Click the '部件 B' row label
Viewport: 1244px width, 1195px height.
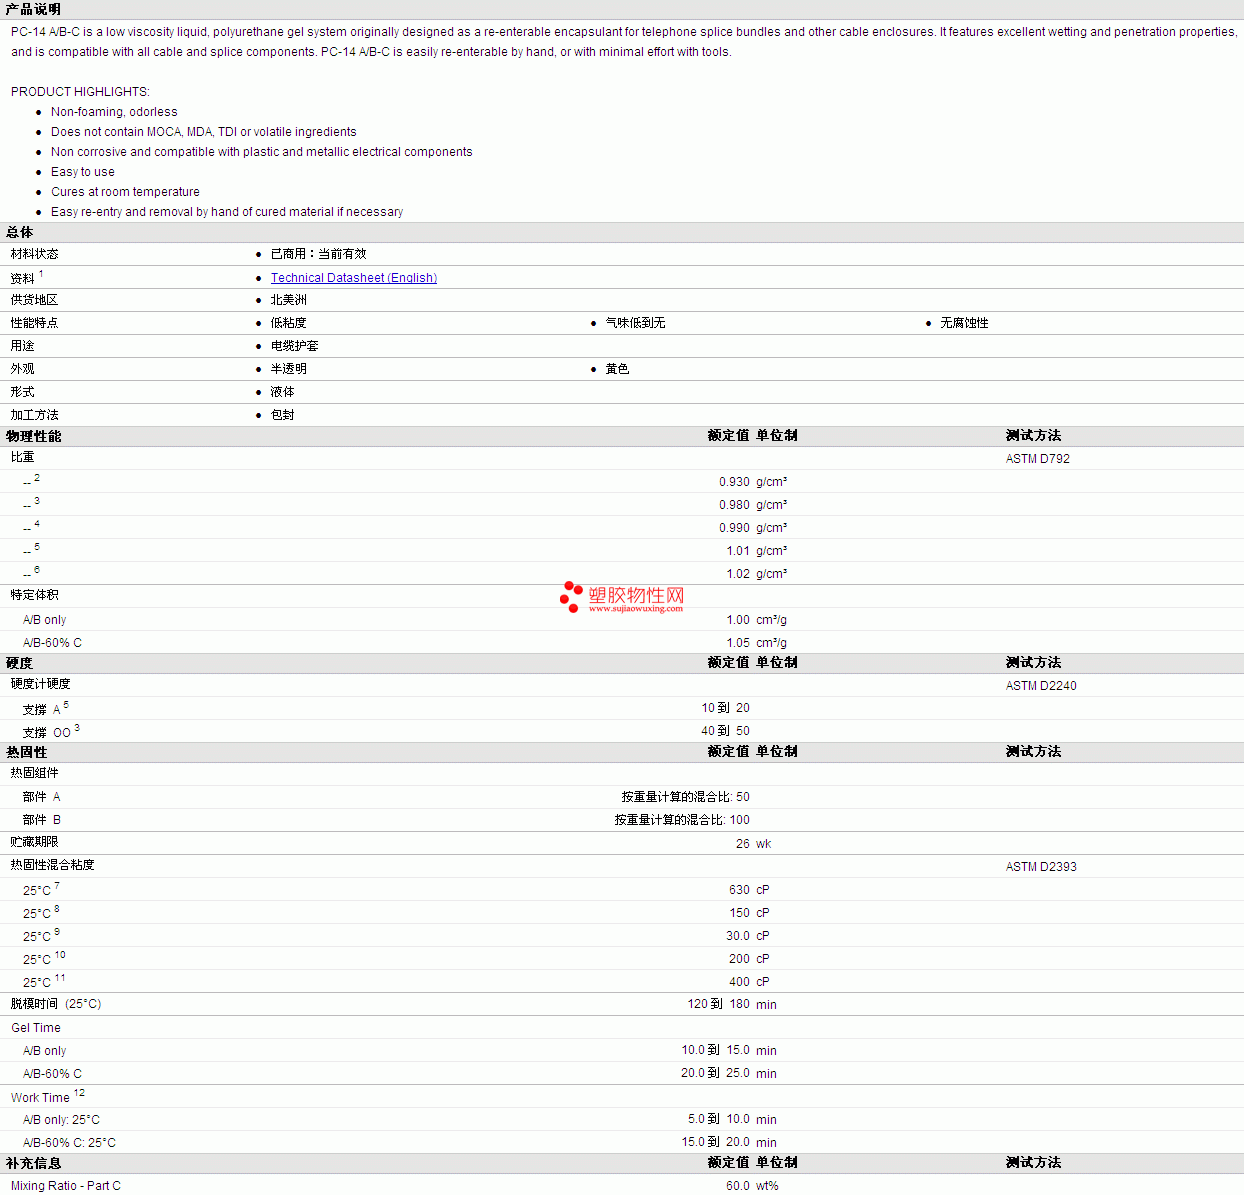pos(42,820)
